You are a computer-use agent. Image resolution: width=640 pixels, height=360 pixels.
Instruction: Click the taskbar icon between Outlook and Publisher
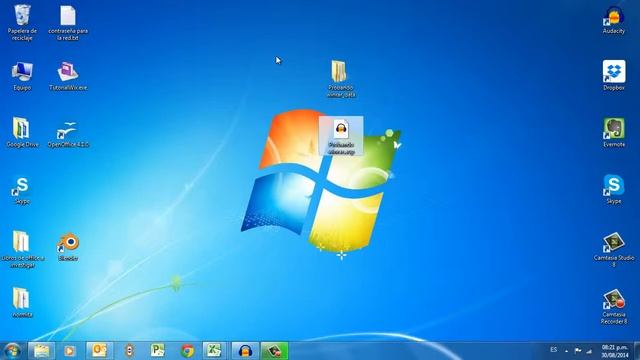[x=129, y=351]
